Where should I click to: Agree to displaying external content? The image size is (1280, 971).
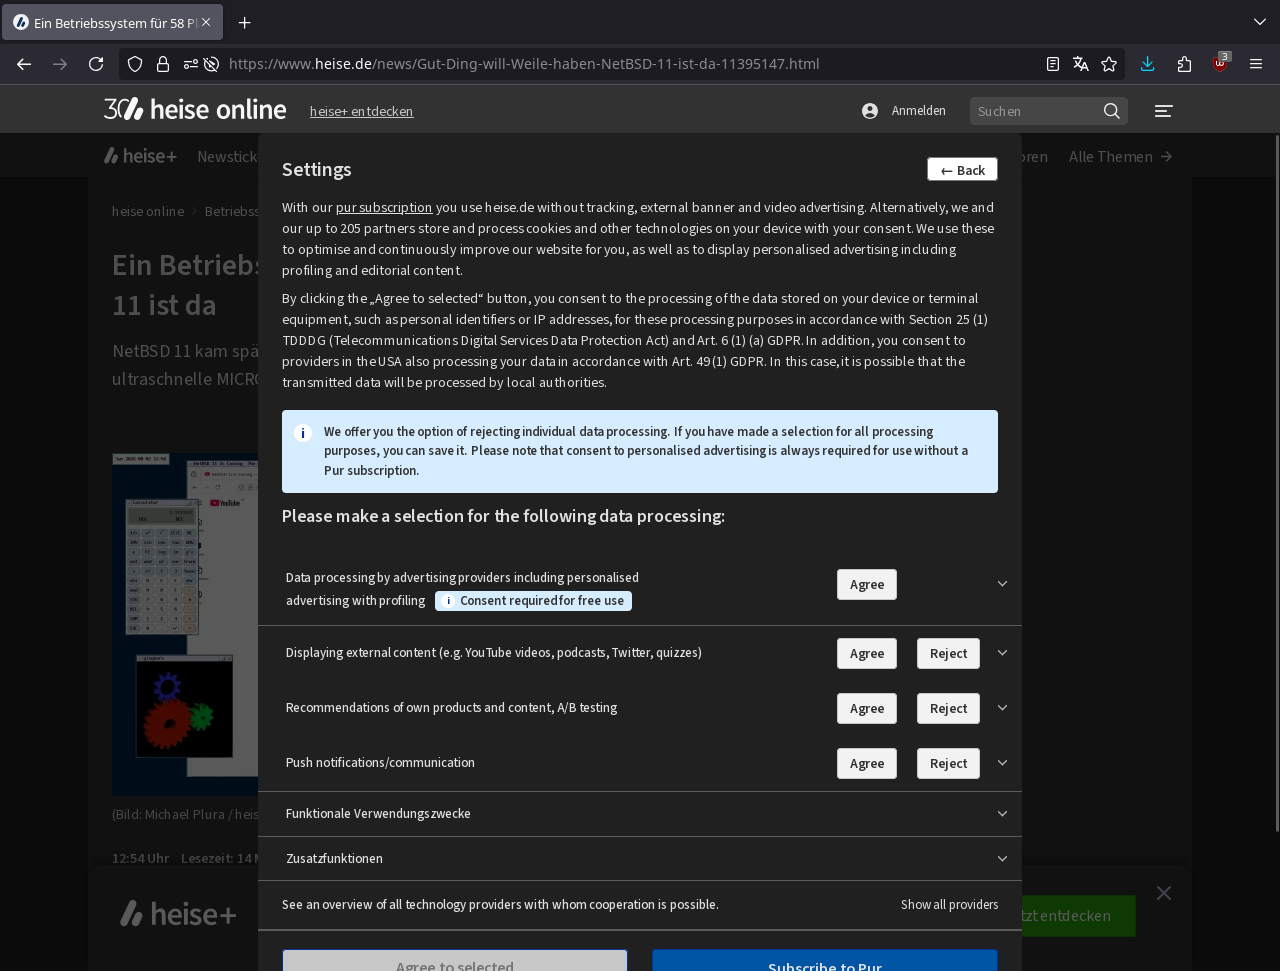click(x=867, y=654)
